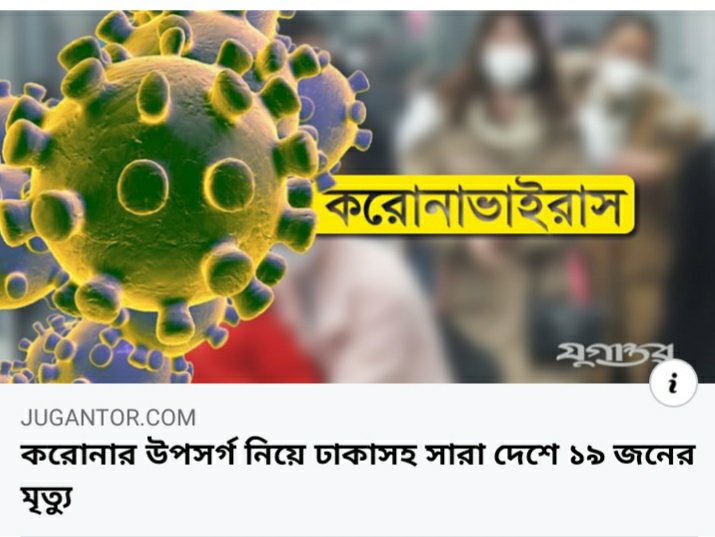715x537 pixels.
Task: Tap the first headline word করোনার
Action: tap(78, 454)
